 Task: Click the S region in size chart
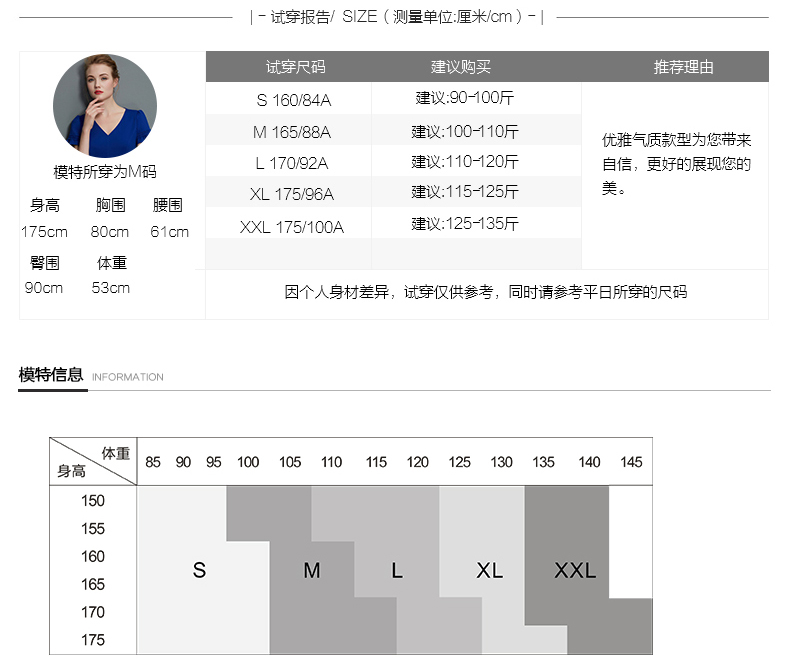199,570
